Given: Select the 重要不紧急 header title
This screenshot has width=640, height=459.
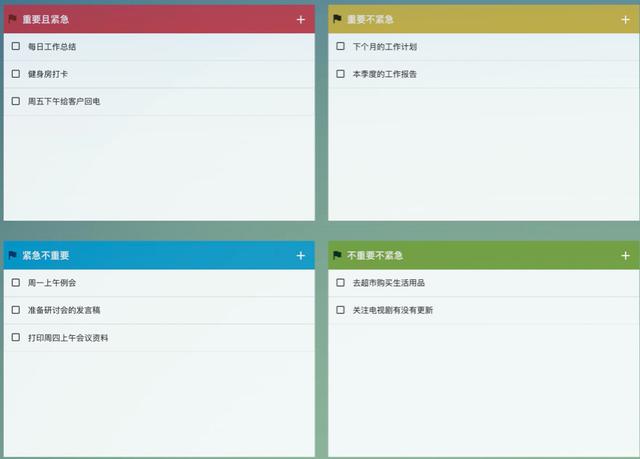Looking at the screenshot, I should click(370, 19).
